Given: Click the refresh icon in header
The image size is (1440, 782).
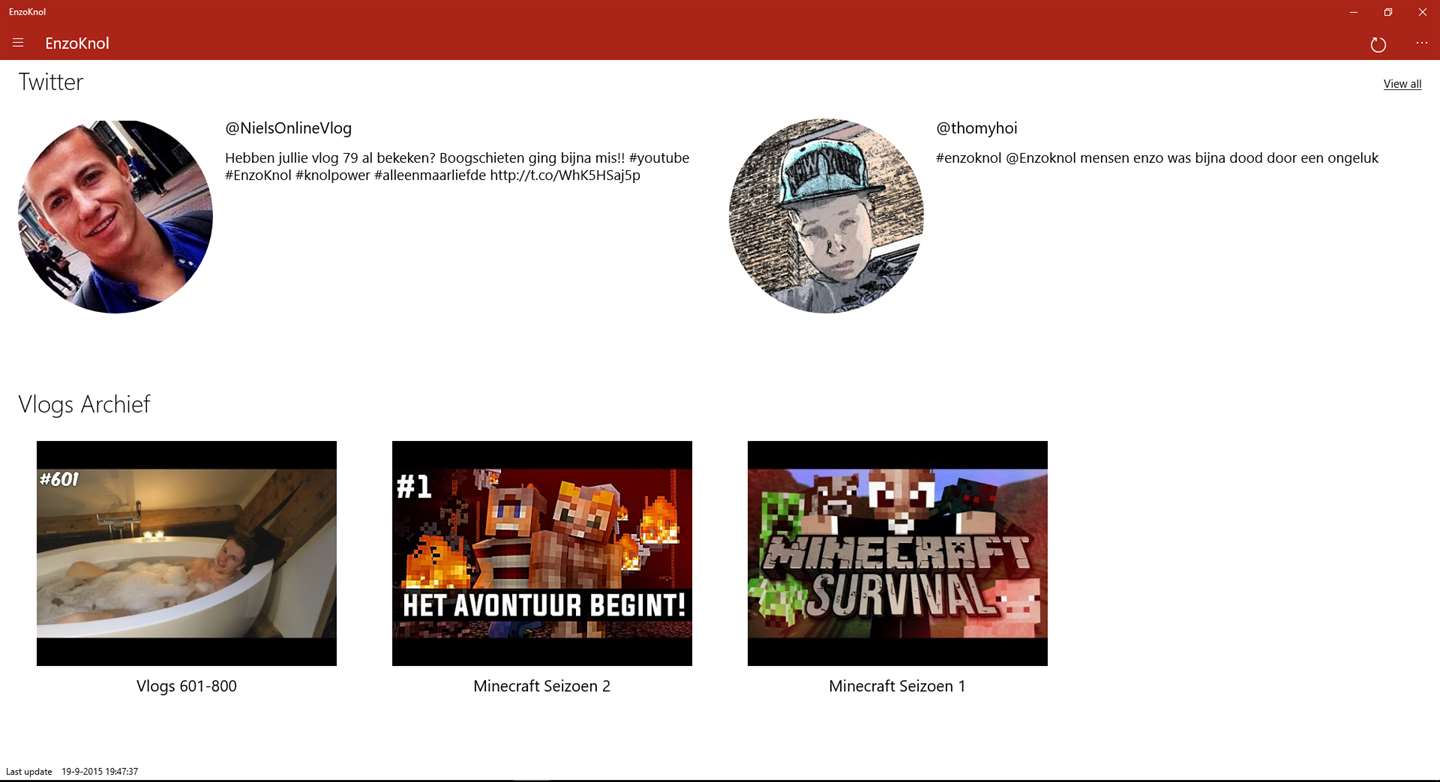Looking at the screenshot, I should 1378,44.
